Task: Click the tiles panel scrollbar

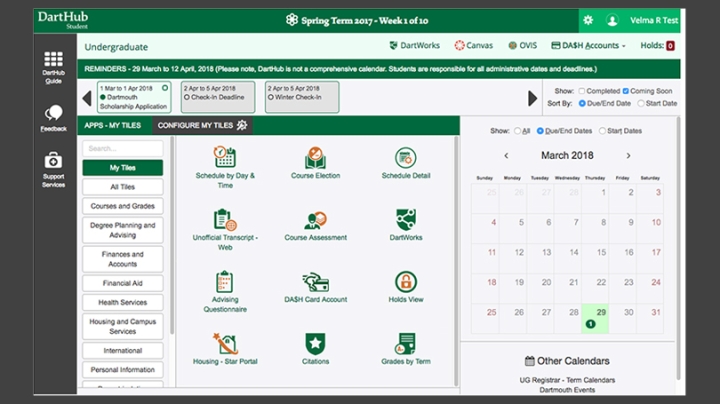Action: [x=456, y=261]
